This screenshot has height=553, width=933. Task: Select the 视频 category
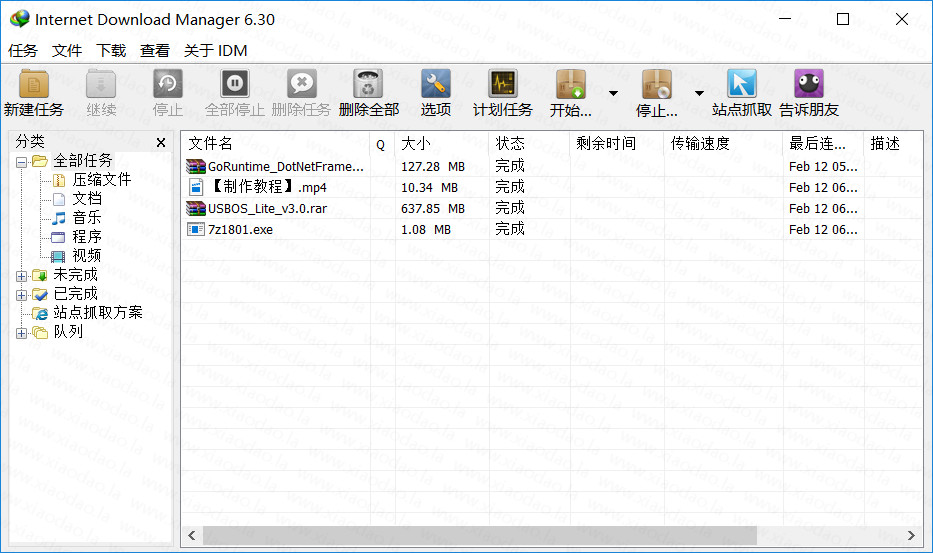point(87,256)
